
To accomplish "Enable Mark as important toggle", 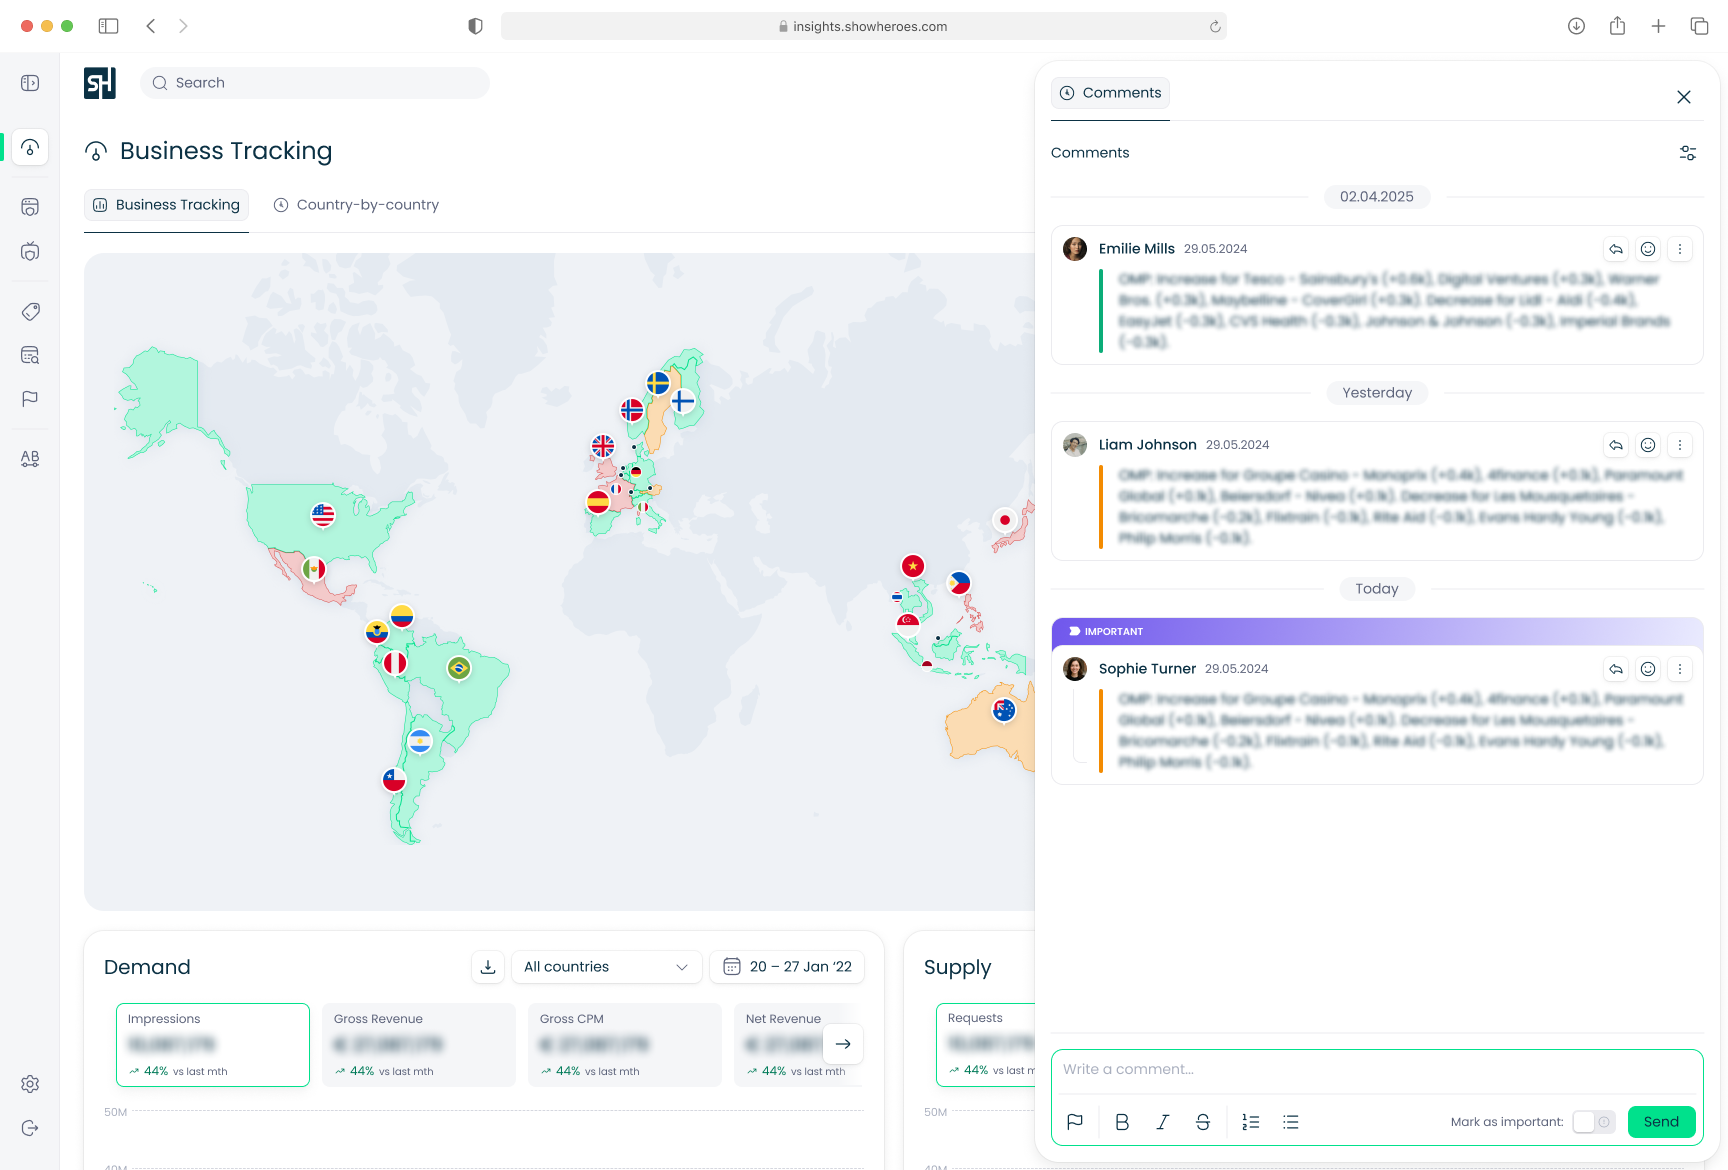I will point(1594,1122).
